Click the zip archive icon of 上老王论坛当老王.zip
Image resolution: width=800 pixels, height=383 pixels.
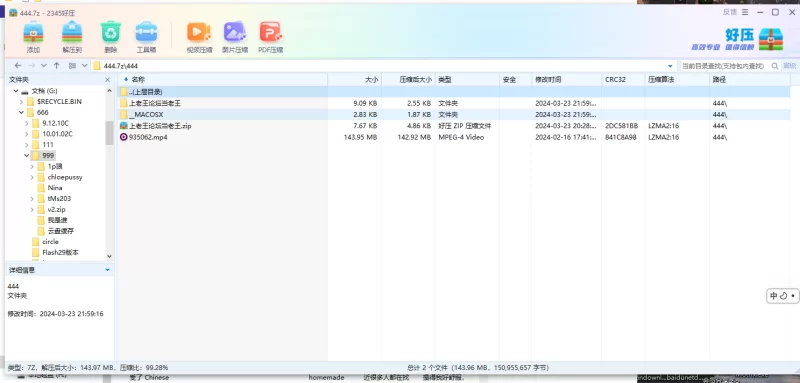pyautogui.click(x=123, y=125)
